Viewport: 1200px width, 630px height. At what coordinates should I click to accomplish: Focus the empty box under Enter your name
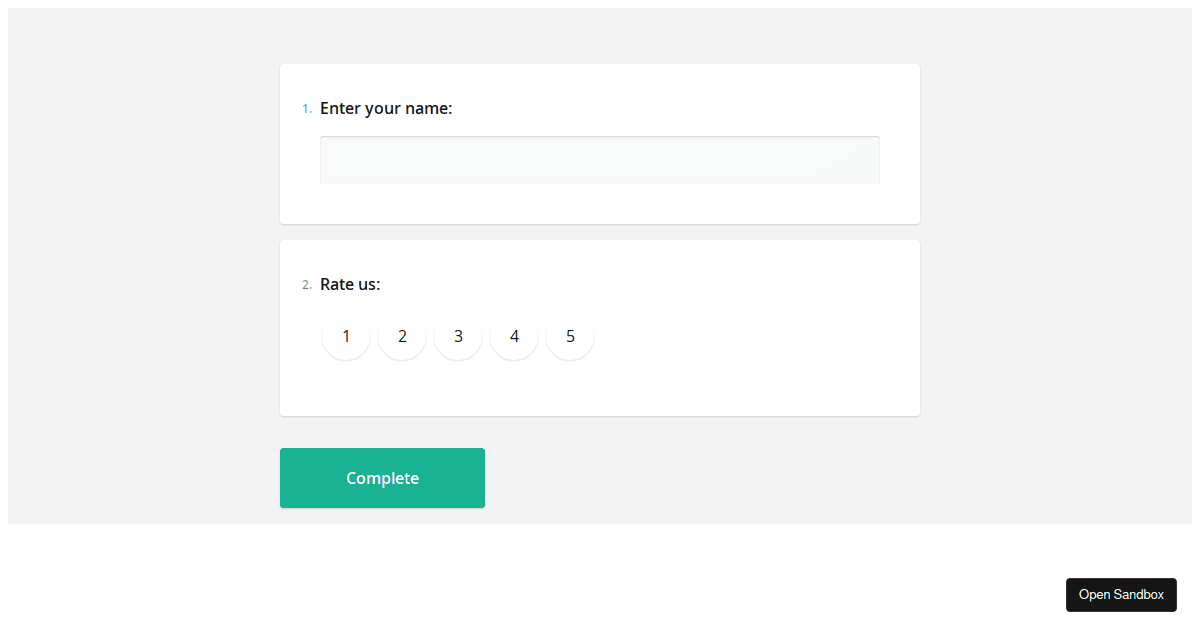599,160
